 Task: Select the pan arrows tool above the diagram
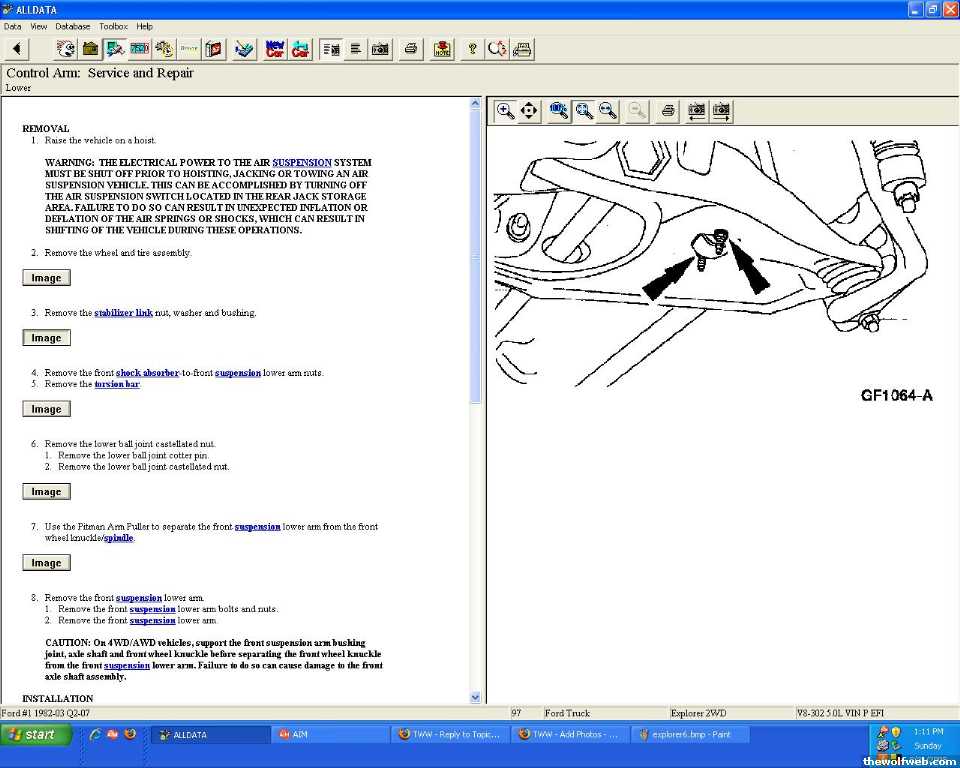pos(529,111)
